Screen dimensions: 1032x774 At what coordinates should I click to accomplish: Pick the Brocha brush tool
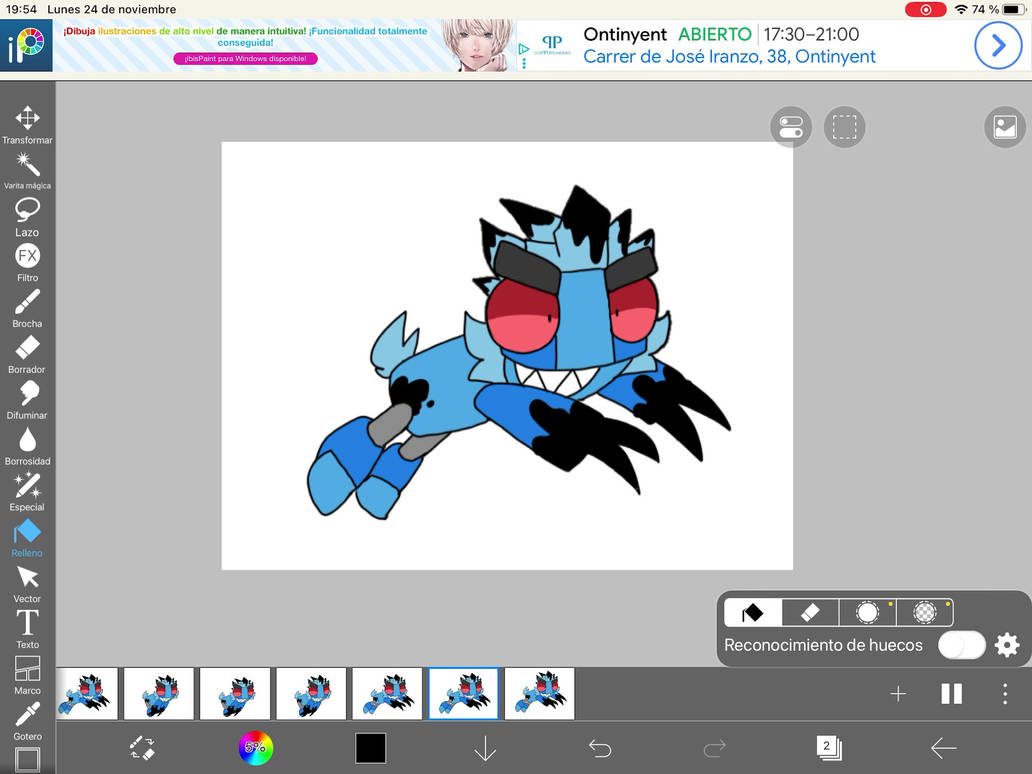pyautogui.click(x=27, y=308)
